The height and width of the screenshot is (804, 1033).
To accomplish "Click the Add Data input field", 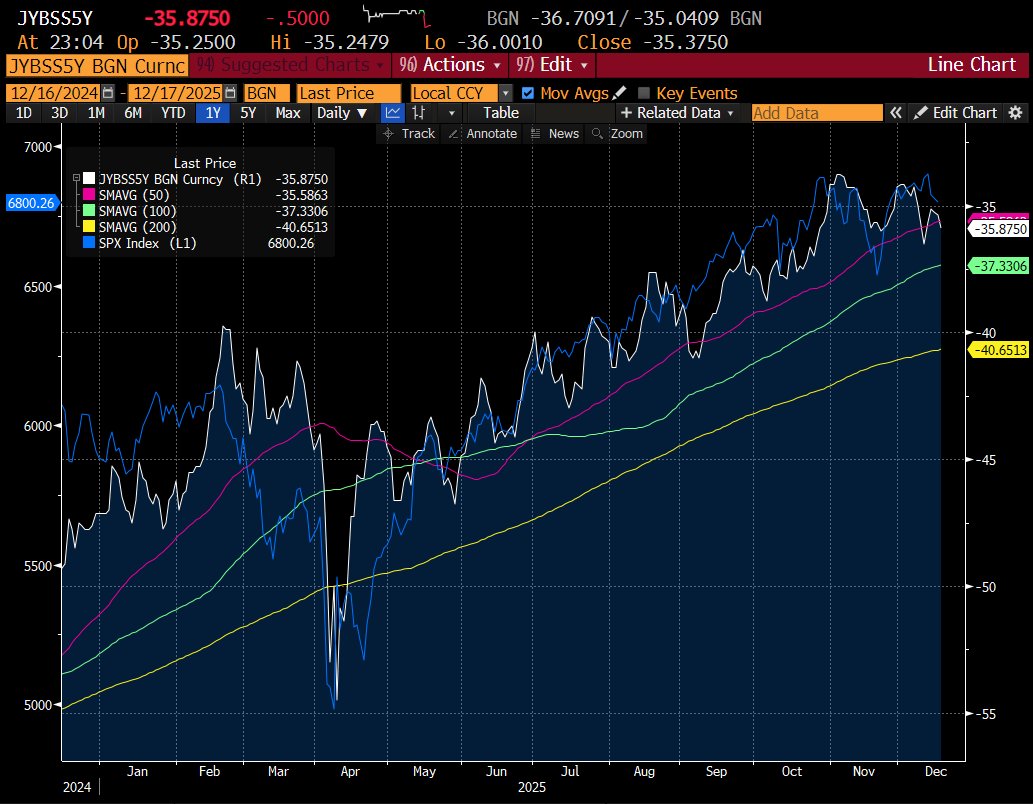I will click(815, 113).
